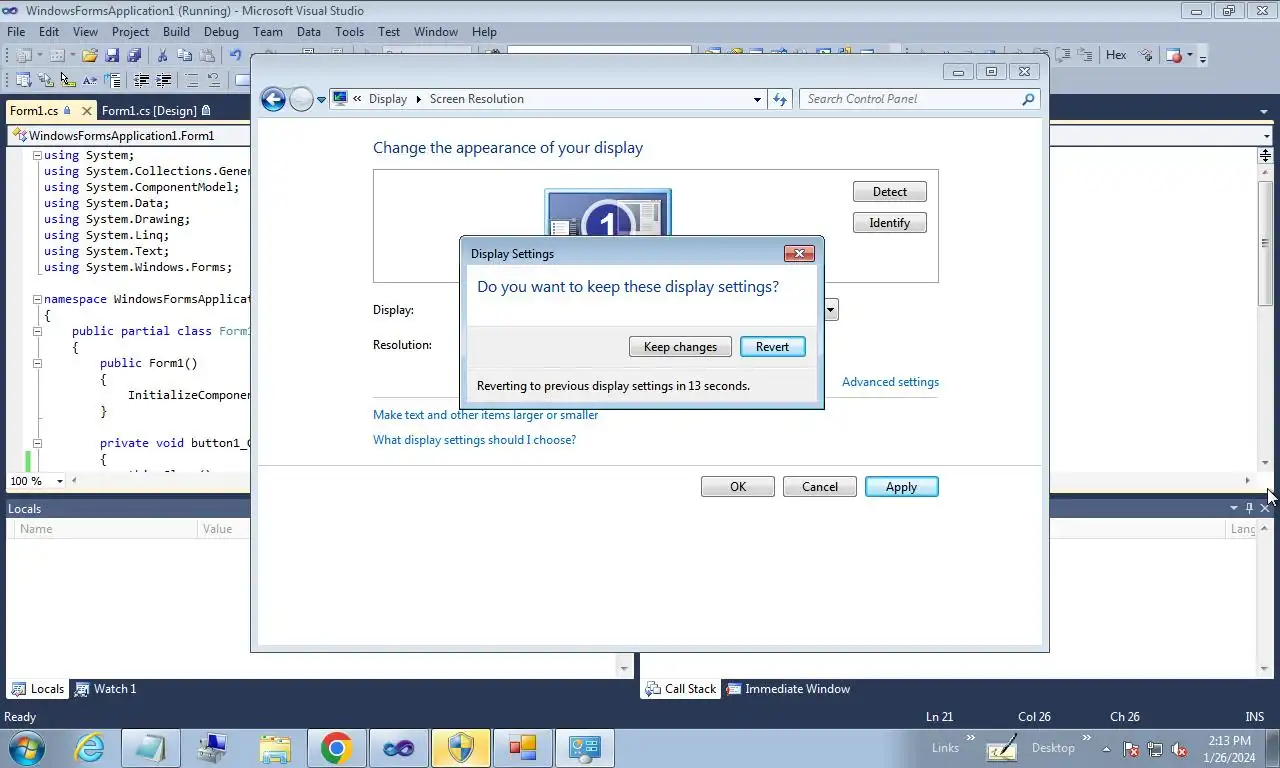Image resolution: width=1280 pixels, height=768 pixels.
Task: Open Windows Explorer folder taskbar icon
Action: (x=274, y=748)
